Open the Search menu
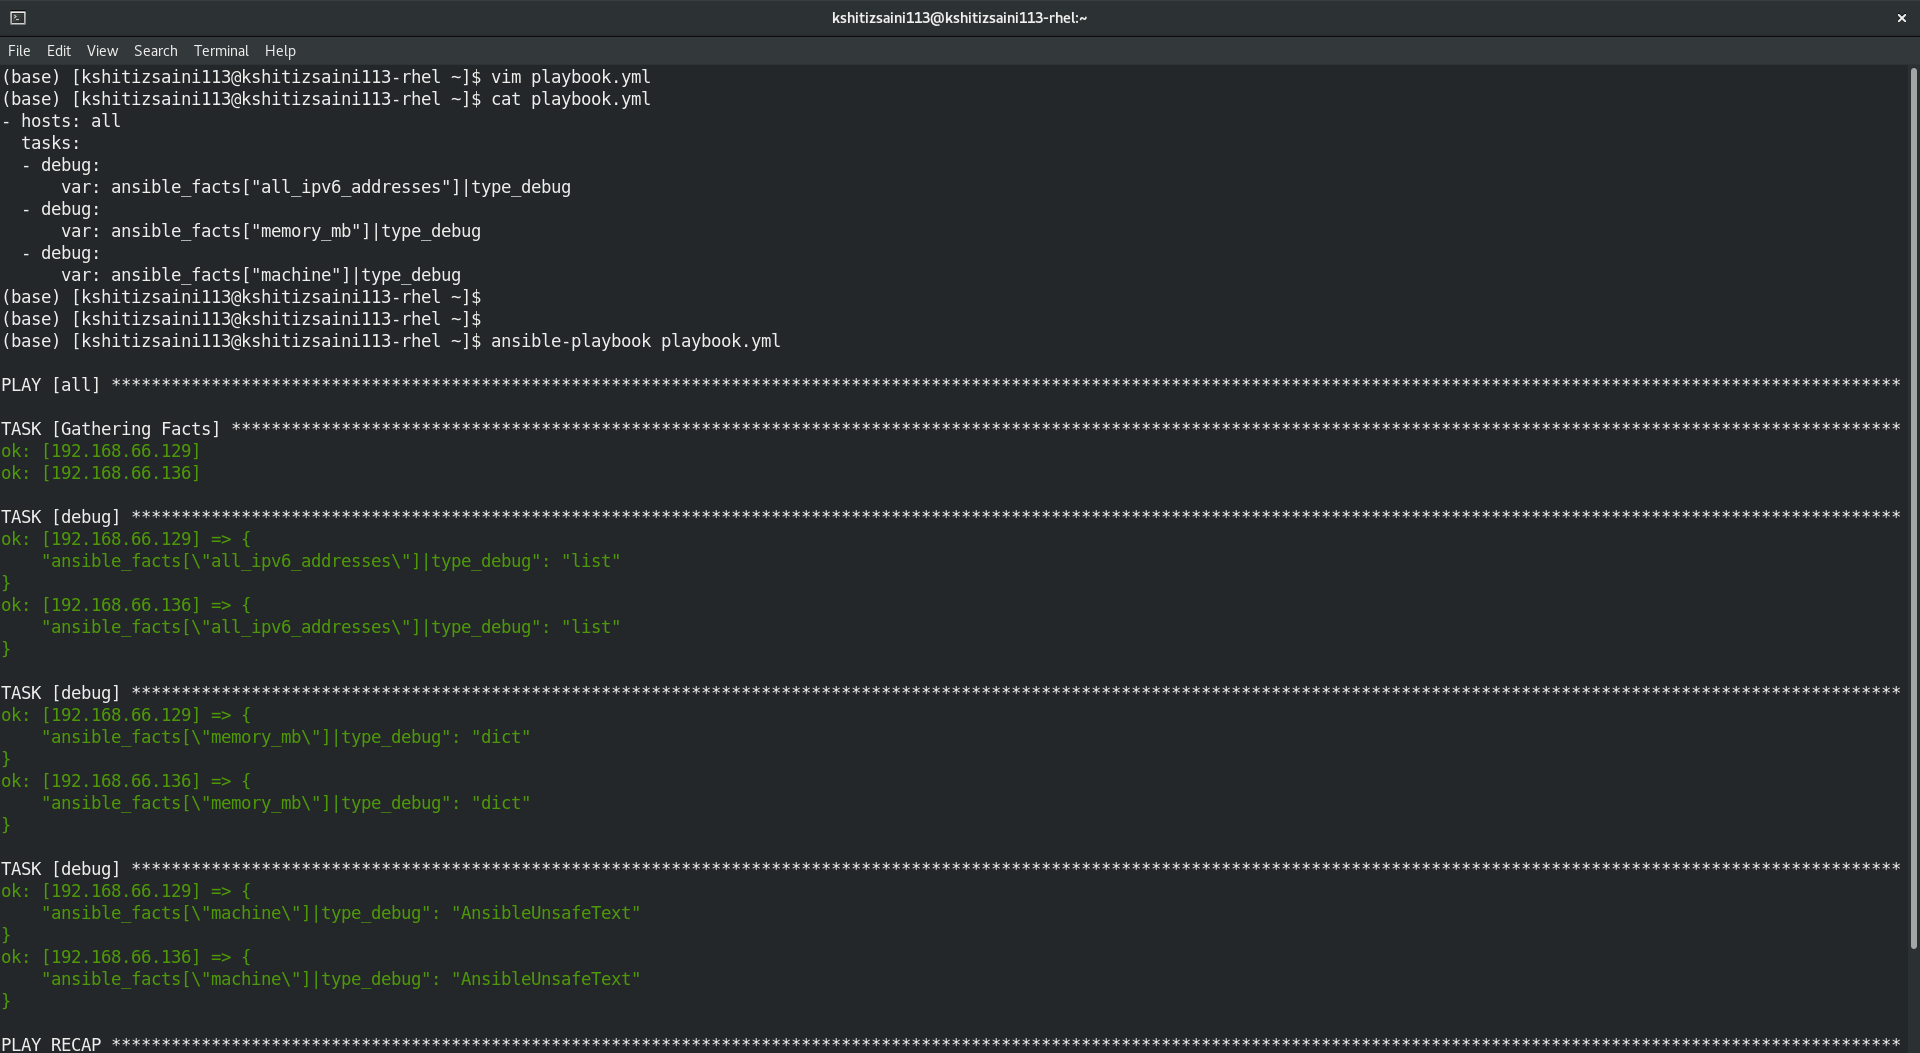This screenshot has width=1920, height=1053. click(x=155, y=51)
